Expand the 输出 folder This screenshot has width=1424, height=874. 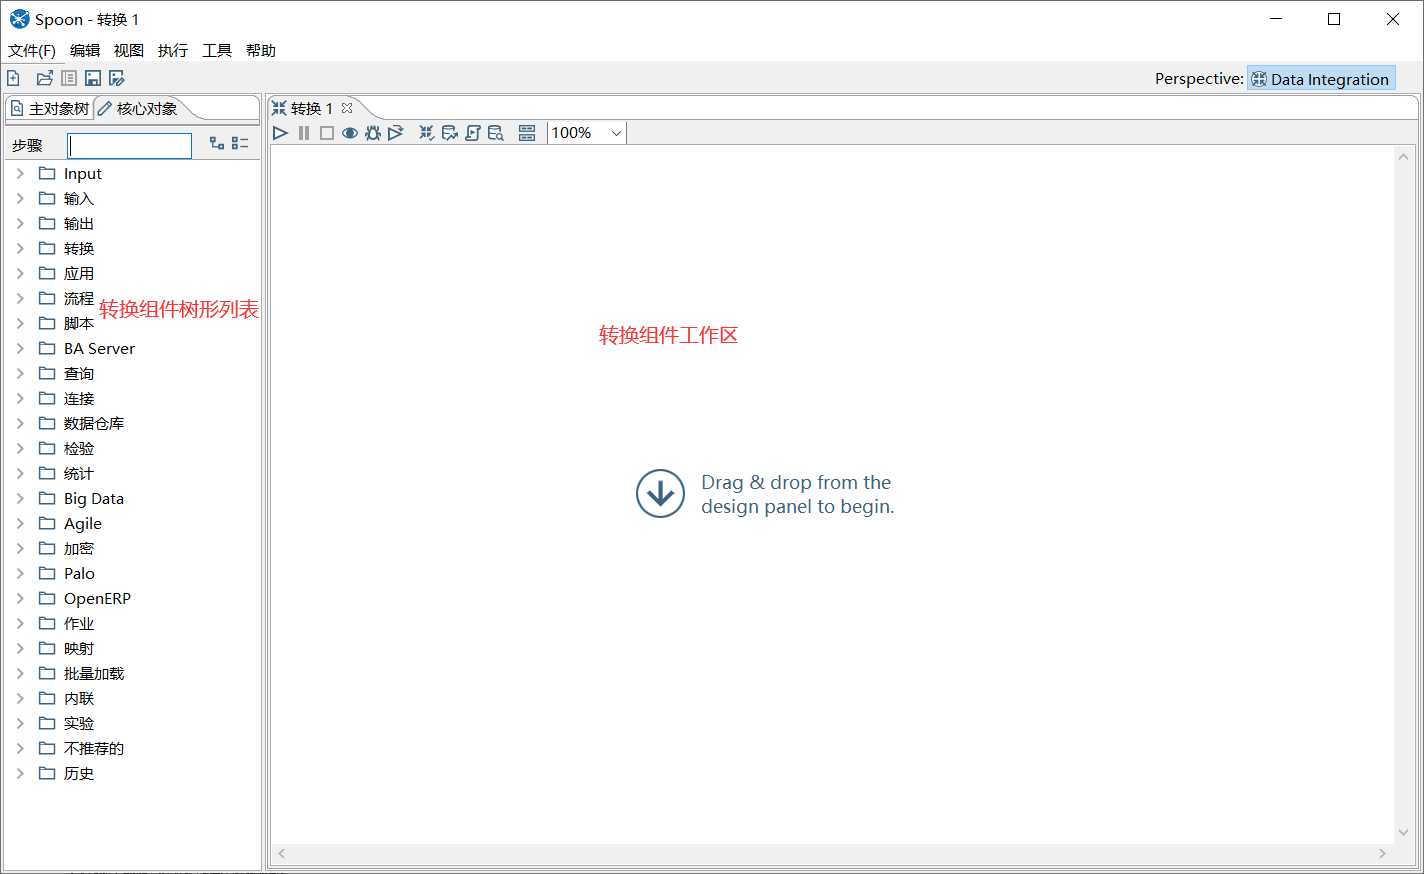tap(20, 223)
